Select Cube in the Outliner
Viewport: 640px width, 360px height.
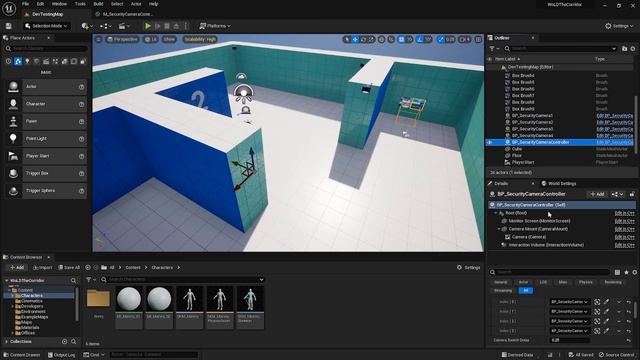pyautogui.click(x=517, y=149)
